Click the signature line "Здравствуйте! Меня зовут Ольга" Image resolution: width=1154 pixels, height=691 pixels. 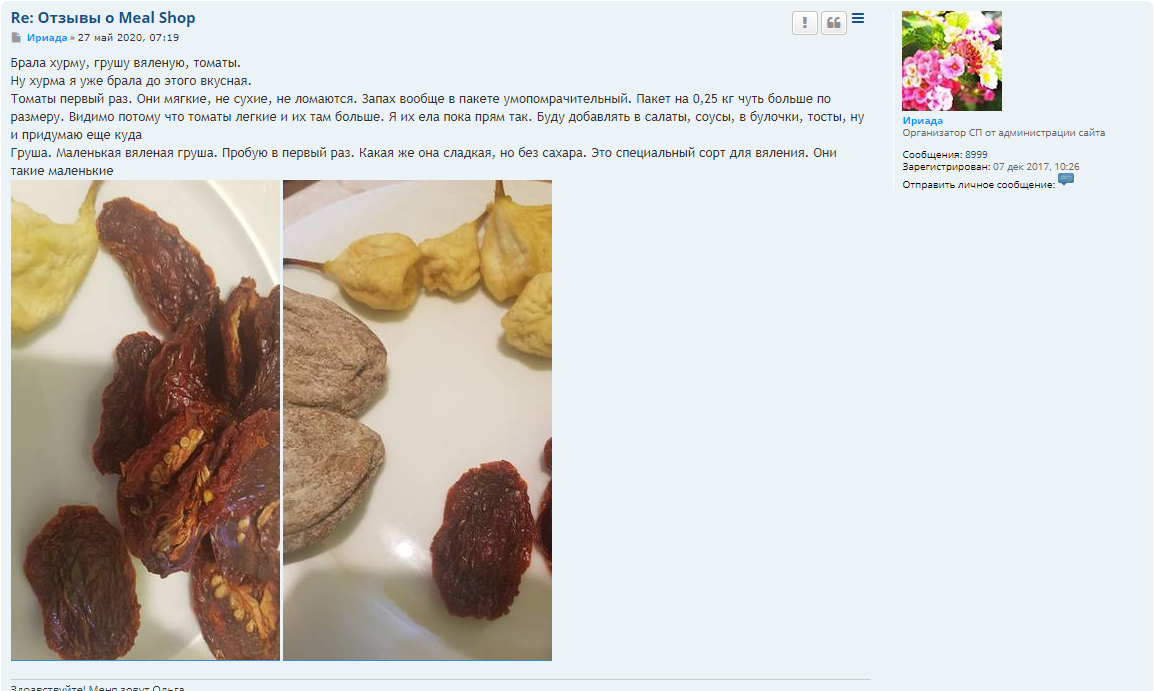coord(97,688)
